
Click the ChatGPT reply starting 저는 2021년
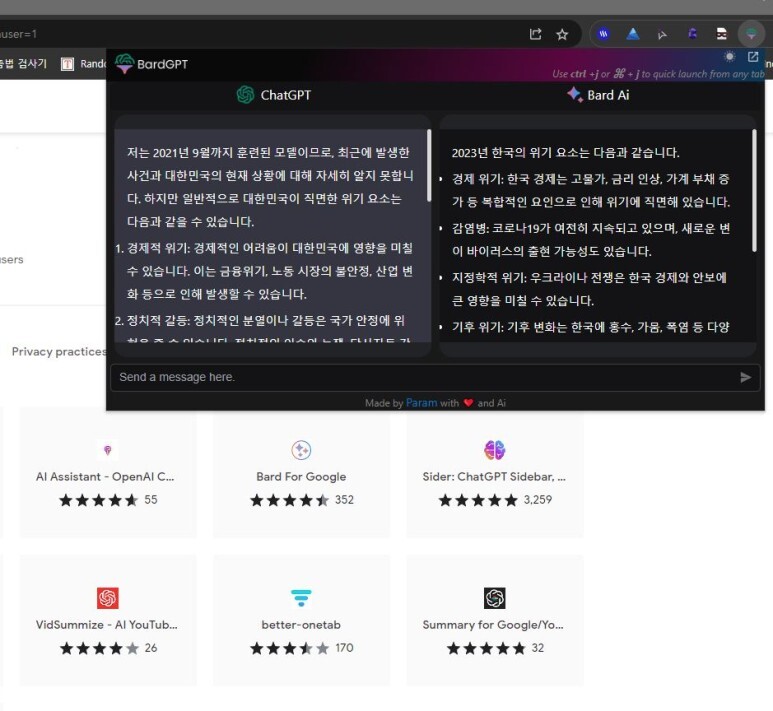pos(270,187)
